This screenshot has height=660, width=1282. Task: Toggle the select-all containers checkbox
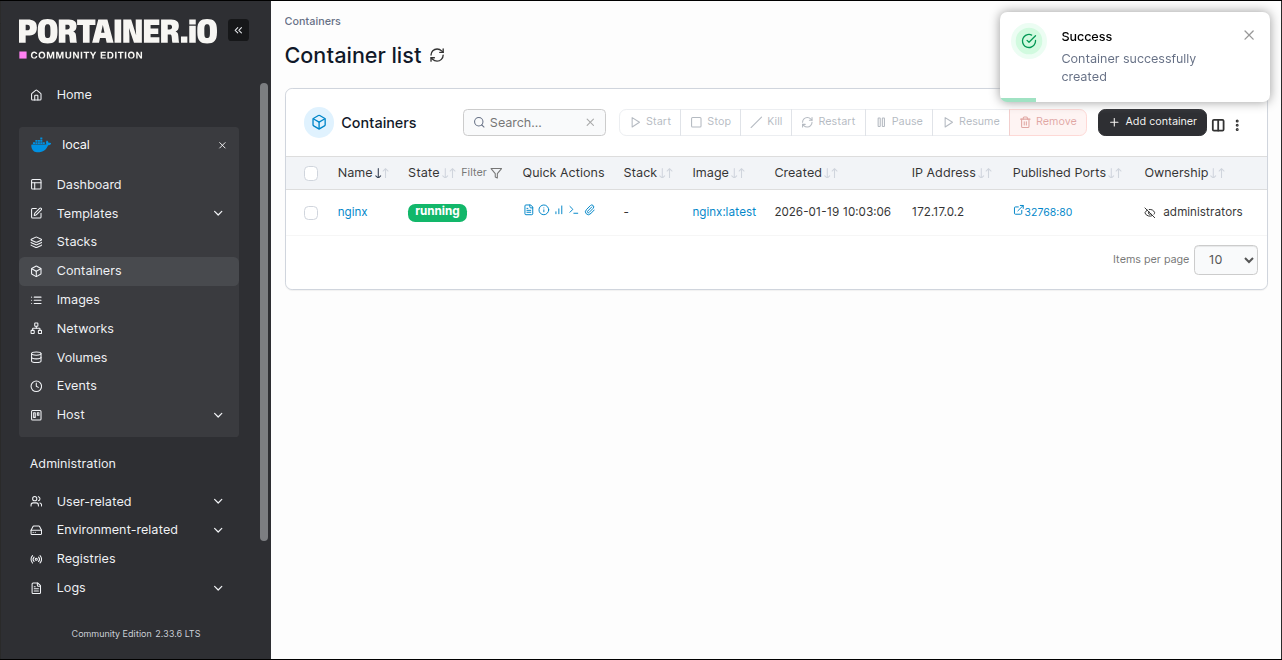click(311, 173)
